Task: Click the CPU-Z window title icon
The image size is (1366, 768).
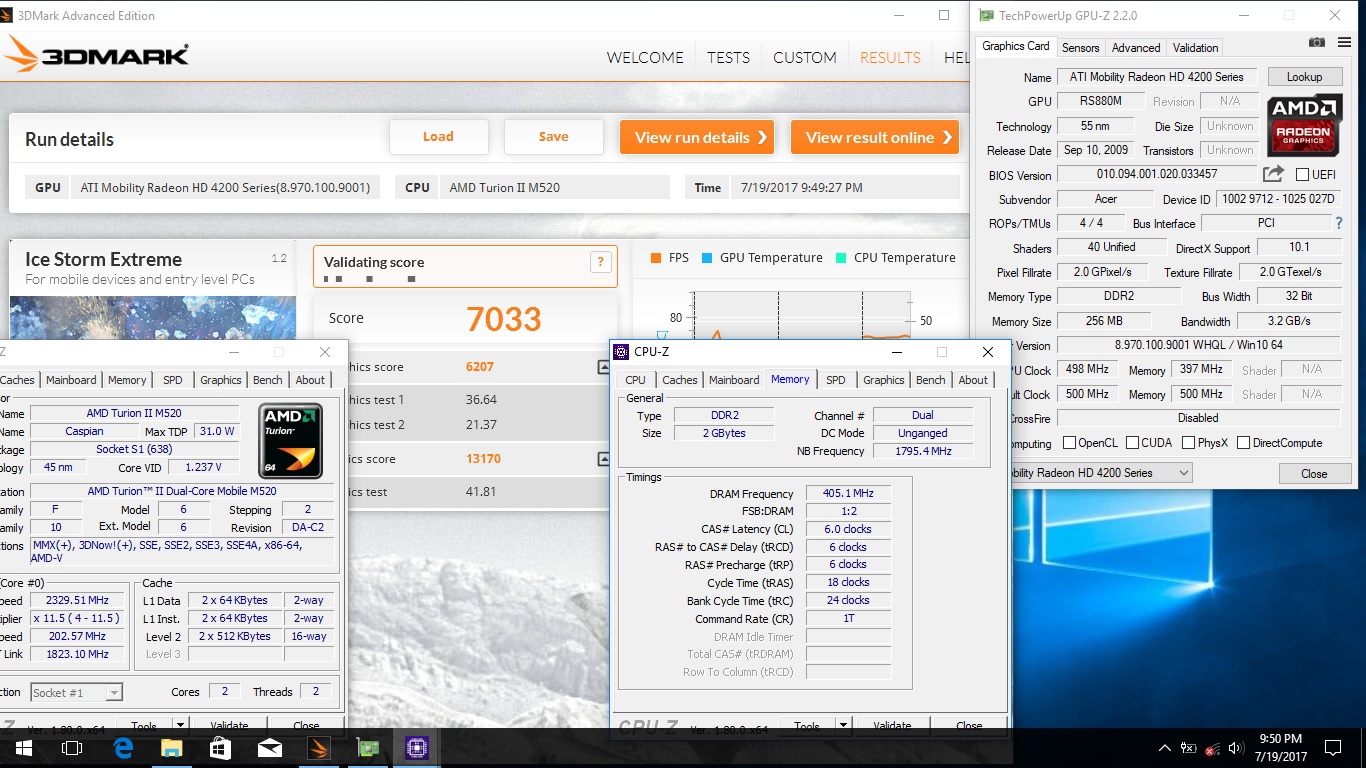Action: tap(621, 352)
